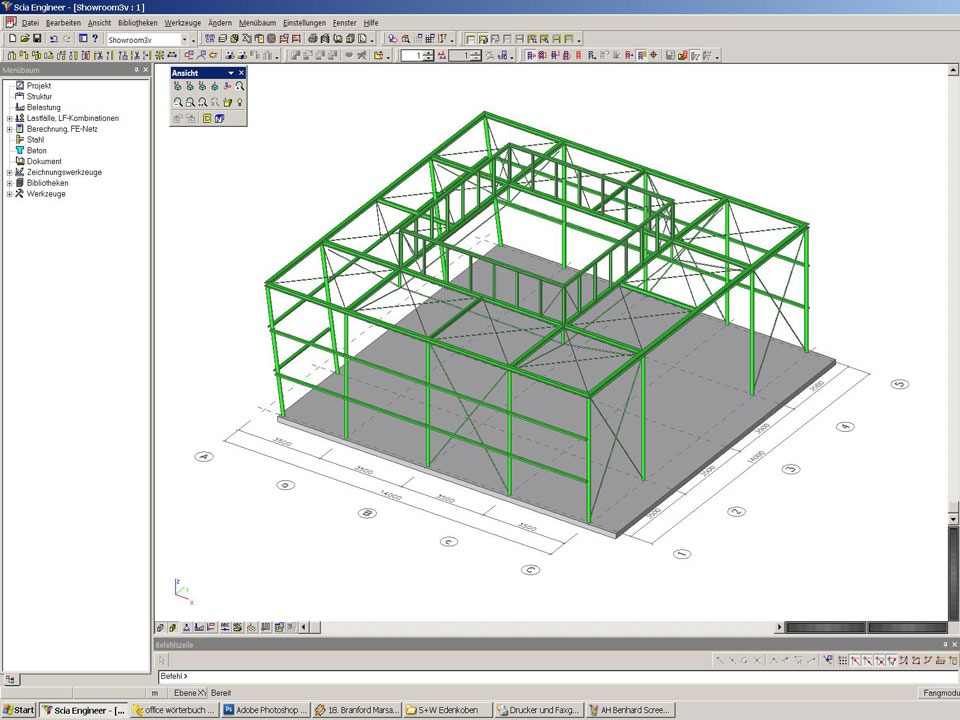
Task: Click the lightbulb icon in Ansicht panel
Action: click(240, 102)
